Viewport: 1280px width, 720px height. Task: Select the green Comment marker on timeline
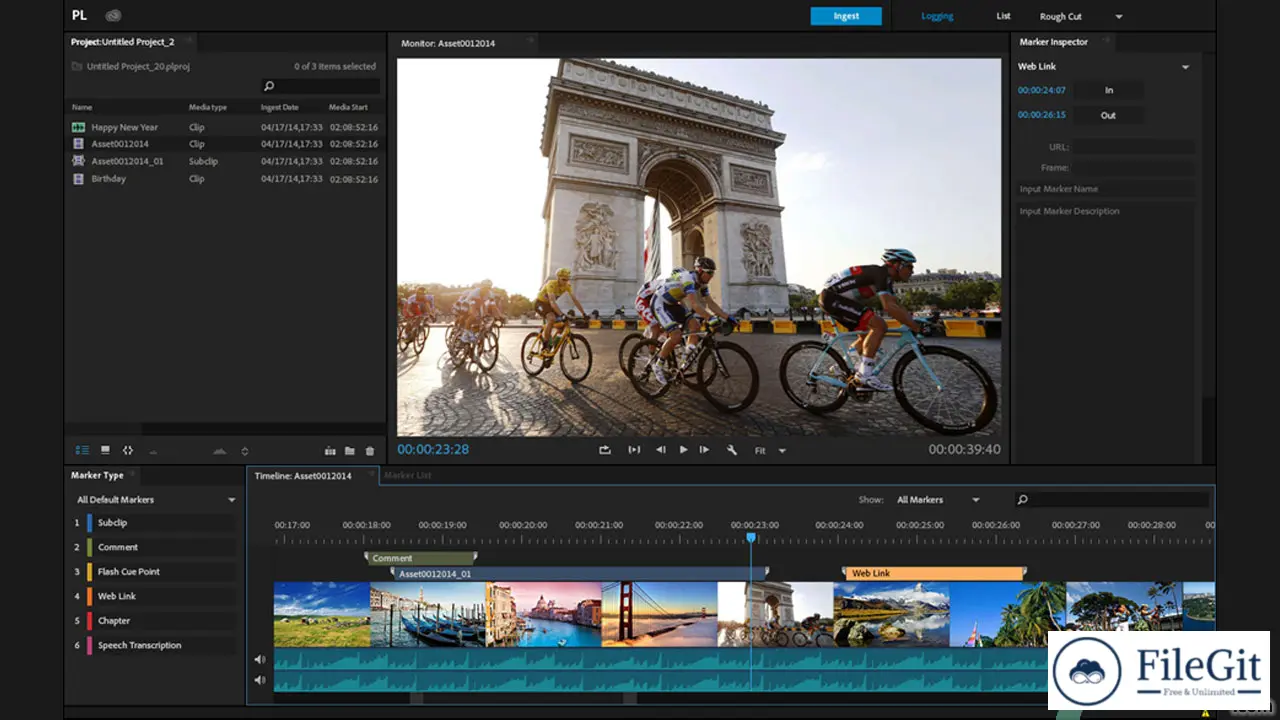pos(421,558)
